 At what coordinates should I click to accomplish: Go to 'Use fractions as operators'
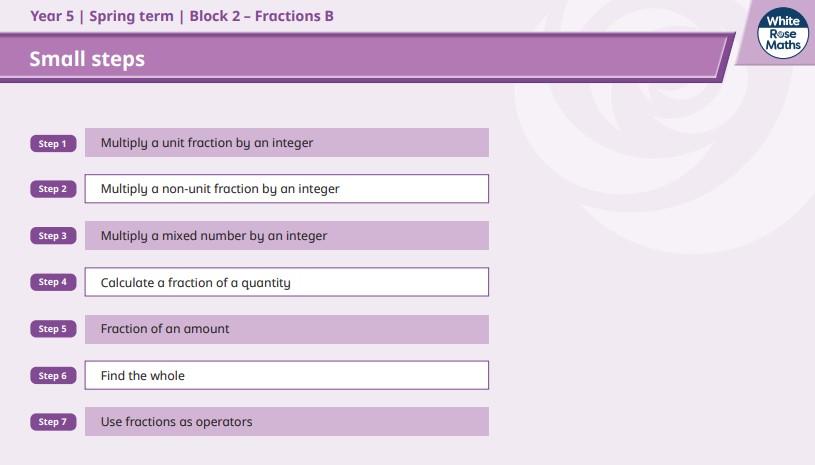pos(287,422)
